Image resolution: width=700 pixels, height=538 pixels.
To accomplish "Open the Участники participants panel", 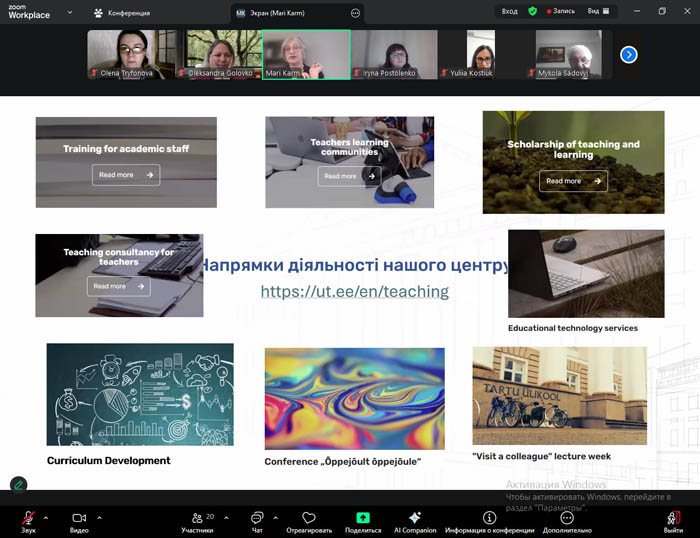I will pos(196,517).
